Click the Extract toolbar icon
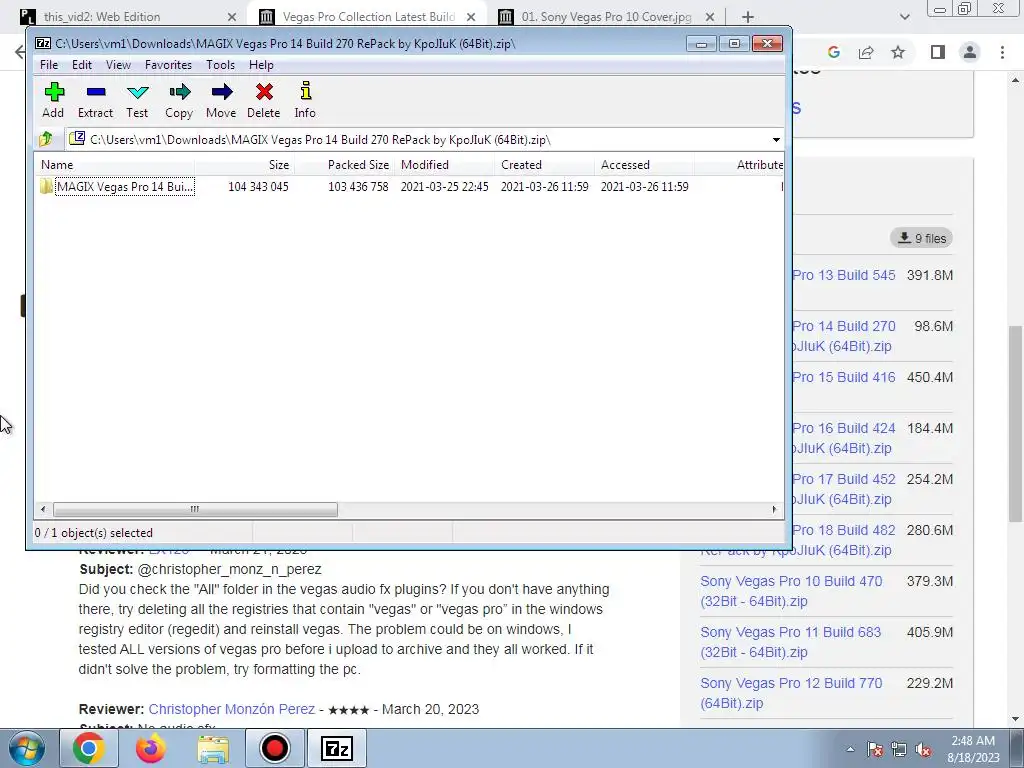 click(x=95, y=100)
